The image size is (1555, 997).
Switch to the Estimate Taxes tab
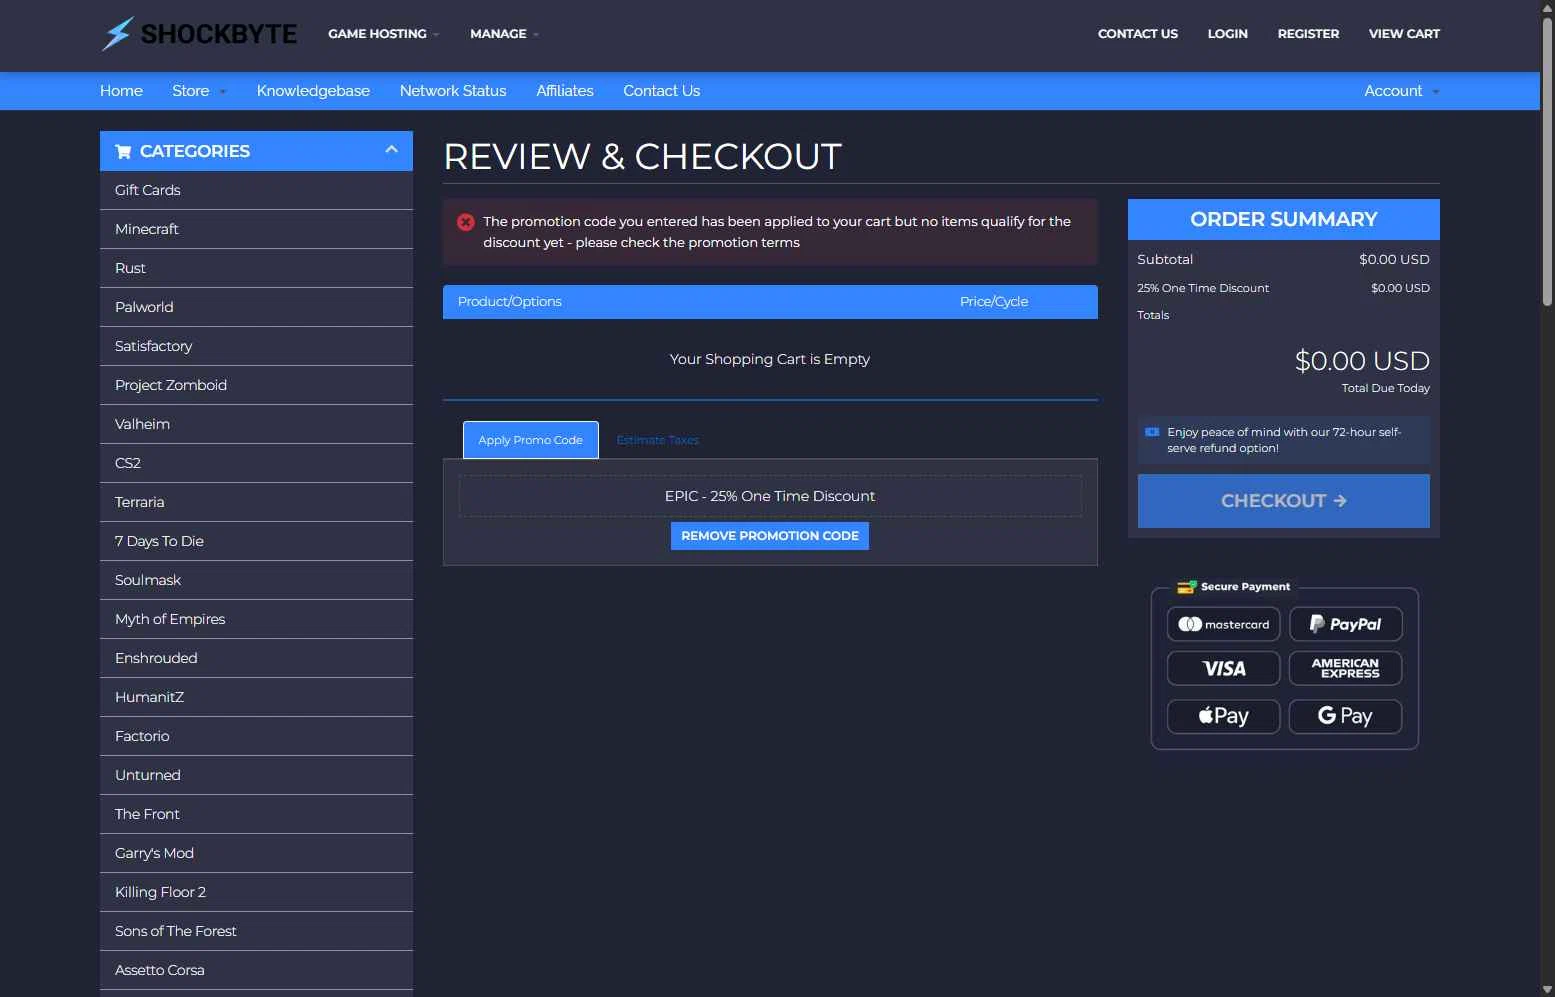tap(657, 440)
